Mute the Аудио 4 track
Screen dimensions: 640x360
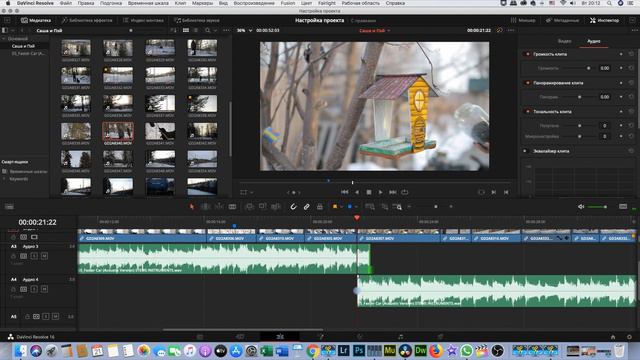click(44, 289)
